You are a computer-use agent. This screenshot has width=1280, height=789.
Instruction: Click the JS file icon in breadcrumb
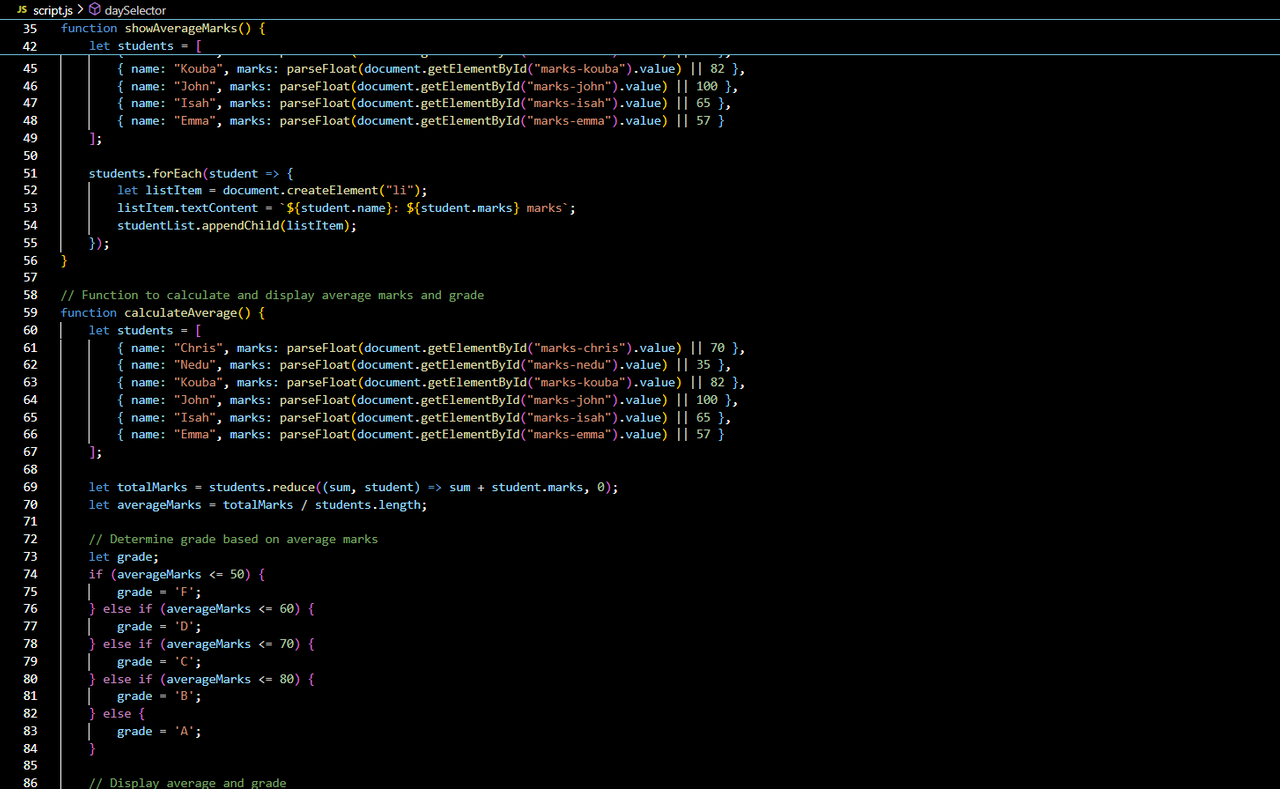point(22,9)
